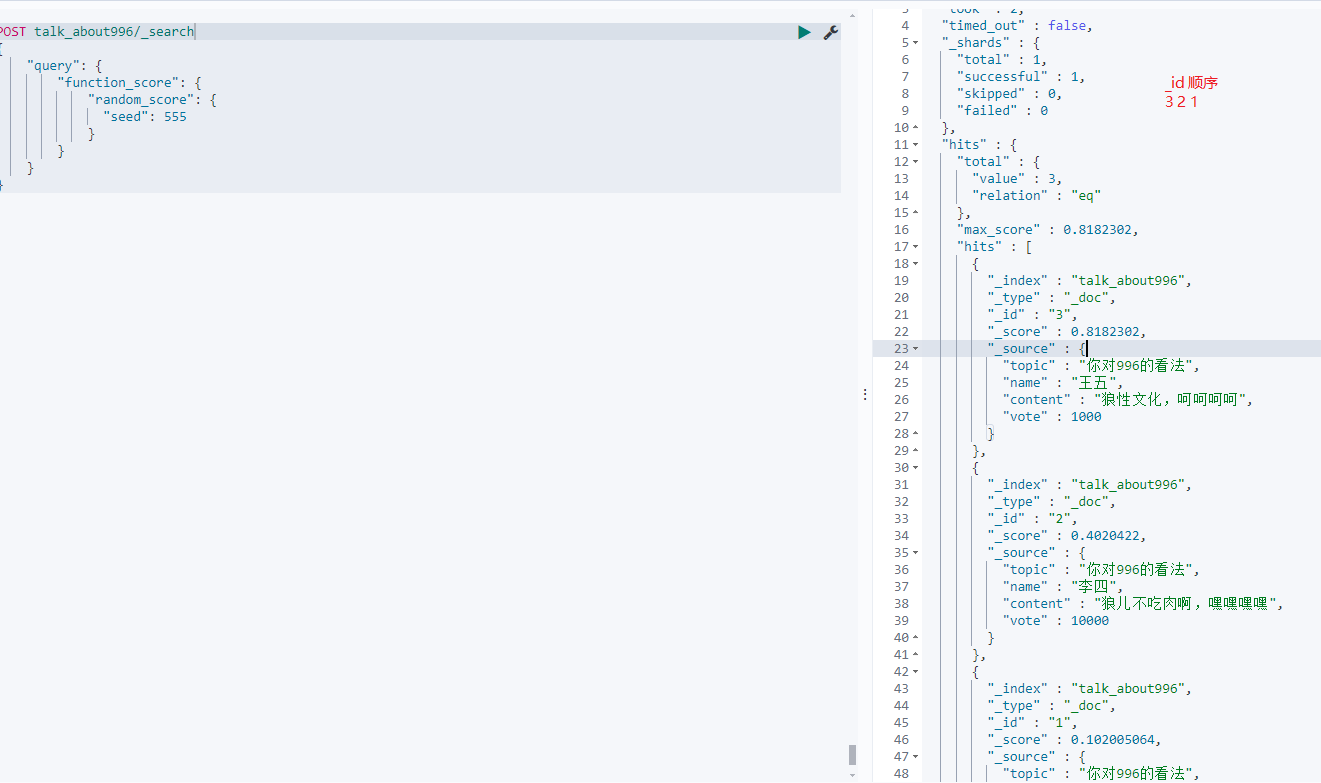The height and width of the screenshot is (783, 1321).
Task: Collapse the outer "hits" object on line 11
Action: pyautogui.click(x=915, y=145)
